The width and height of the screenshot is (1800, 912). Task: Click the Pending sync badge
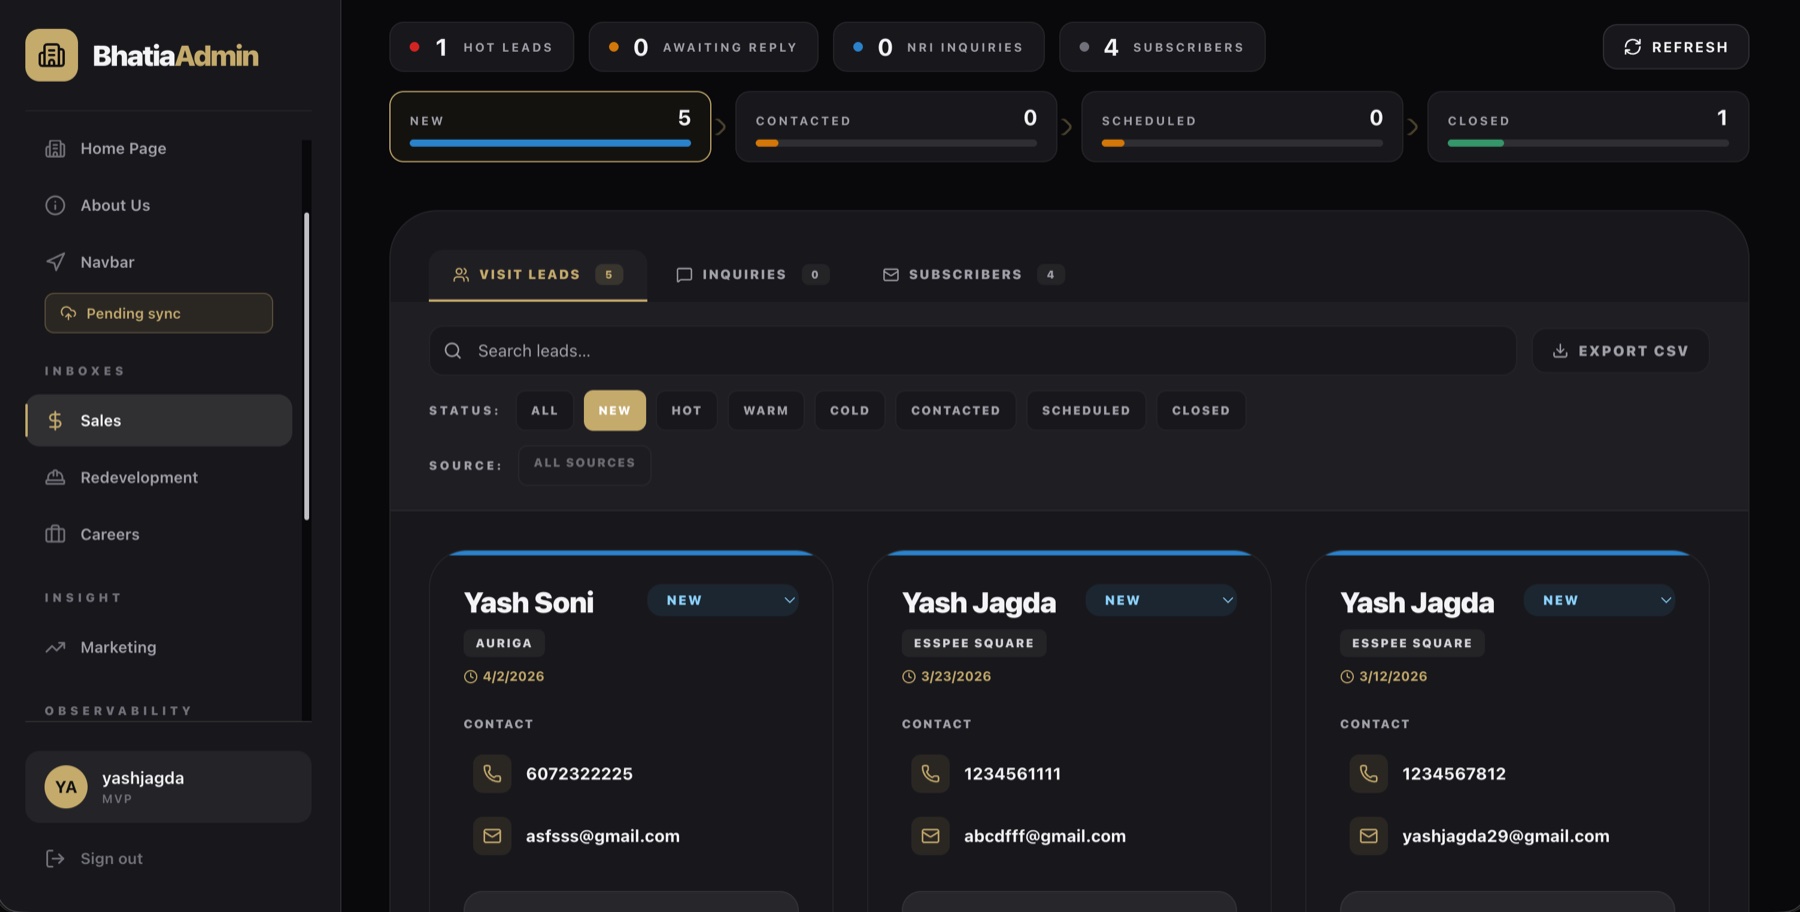coord(158,313)
